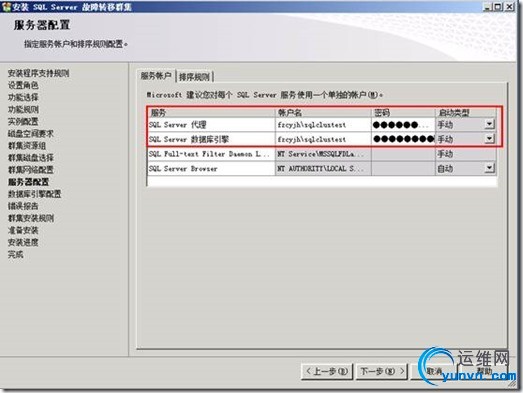Click the 帐户名 column header
The height and width of the screenshot is (393, 523).
pos(323,112)
